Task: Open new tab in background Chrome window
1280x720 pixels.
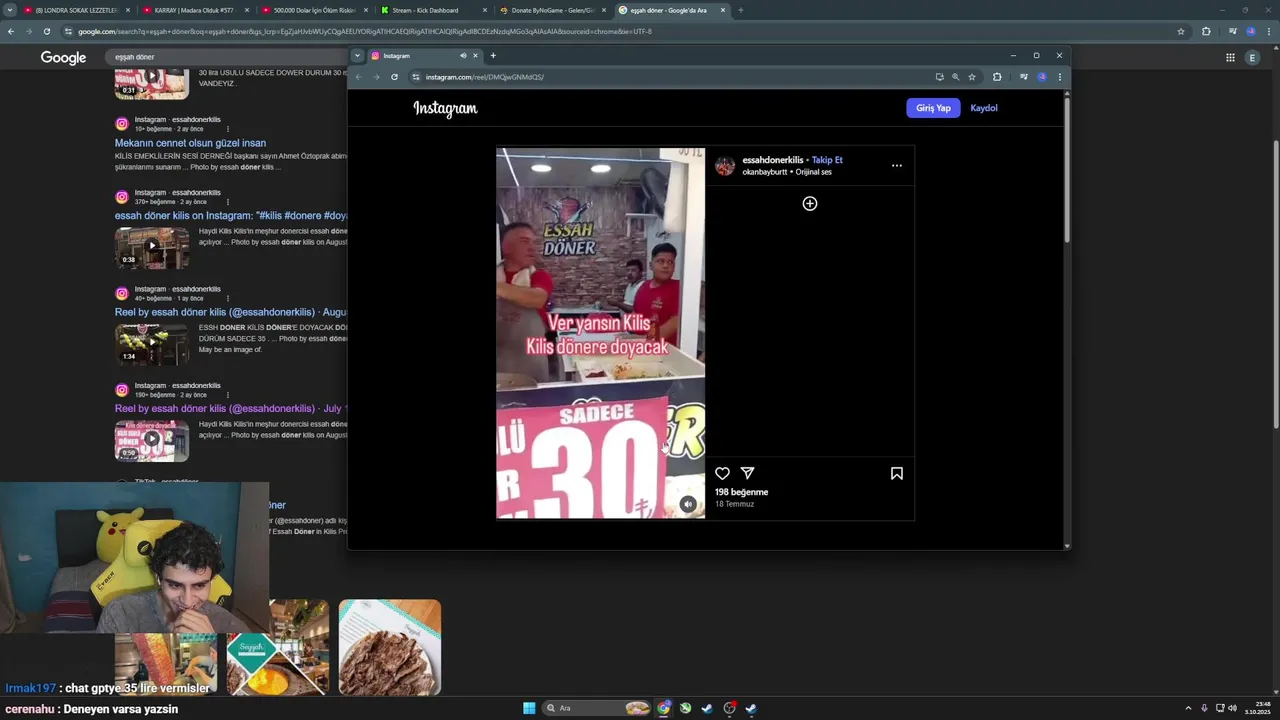Action: coord(740,10)
